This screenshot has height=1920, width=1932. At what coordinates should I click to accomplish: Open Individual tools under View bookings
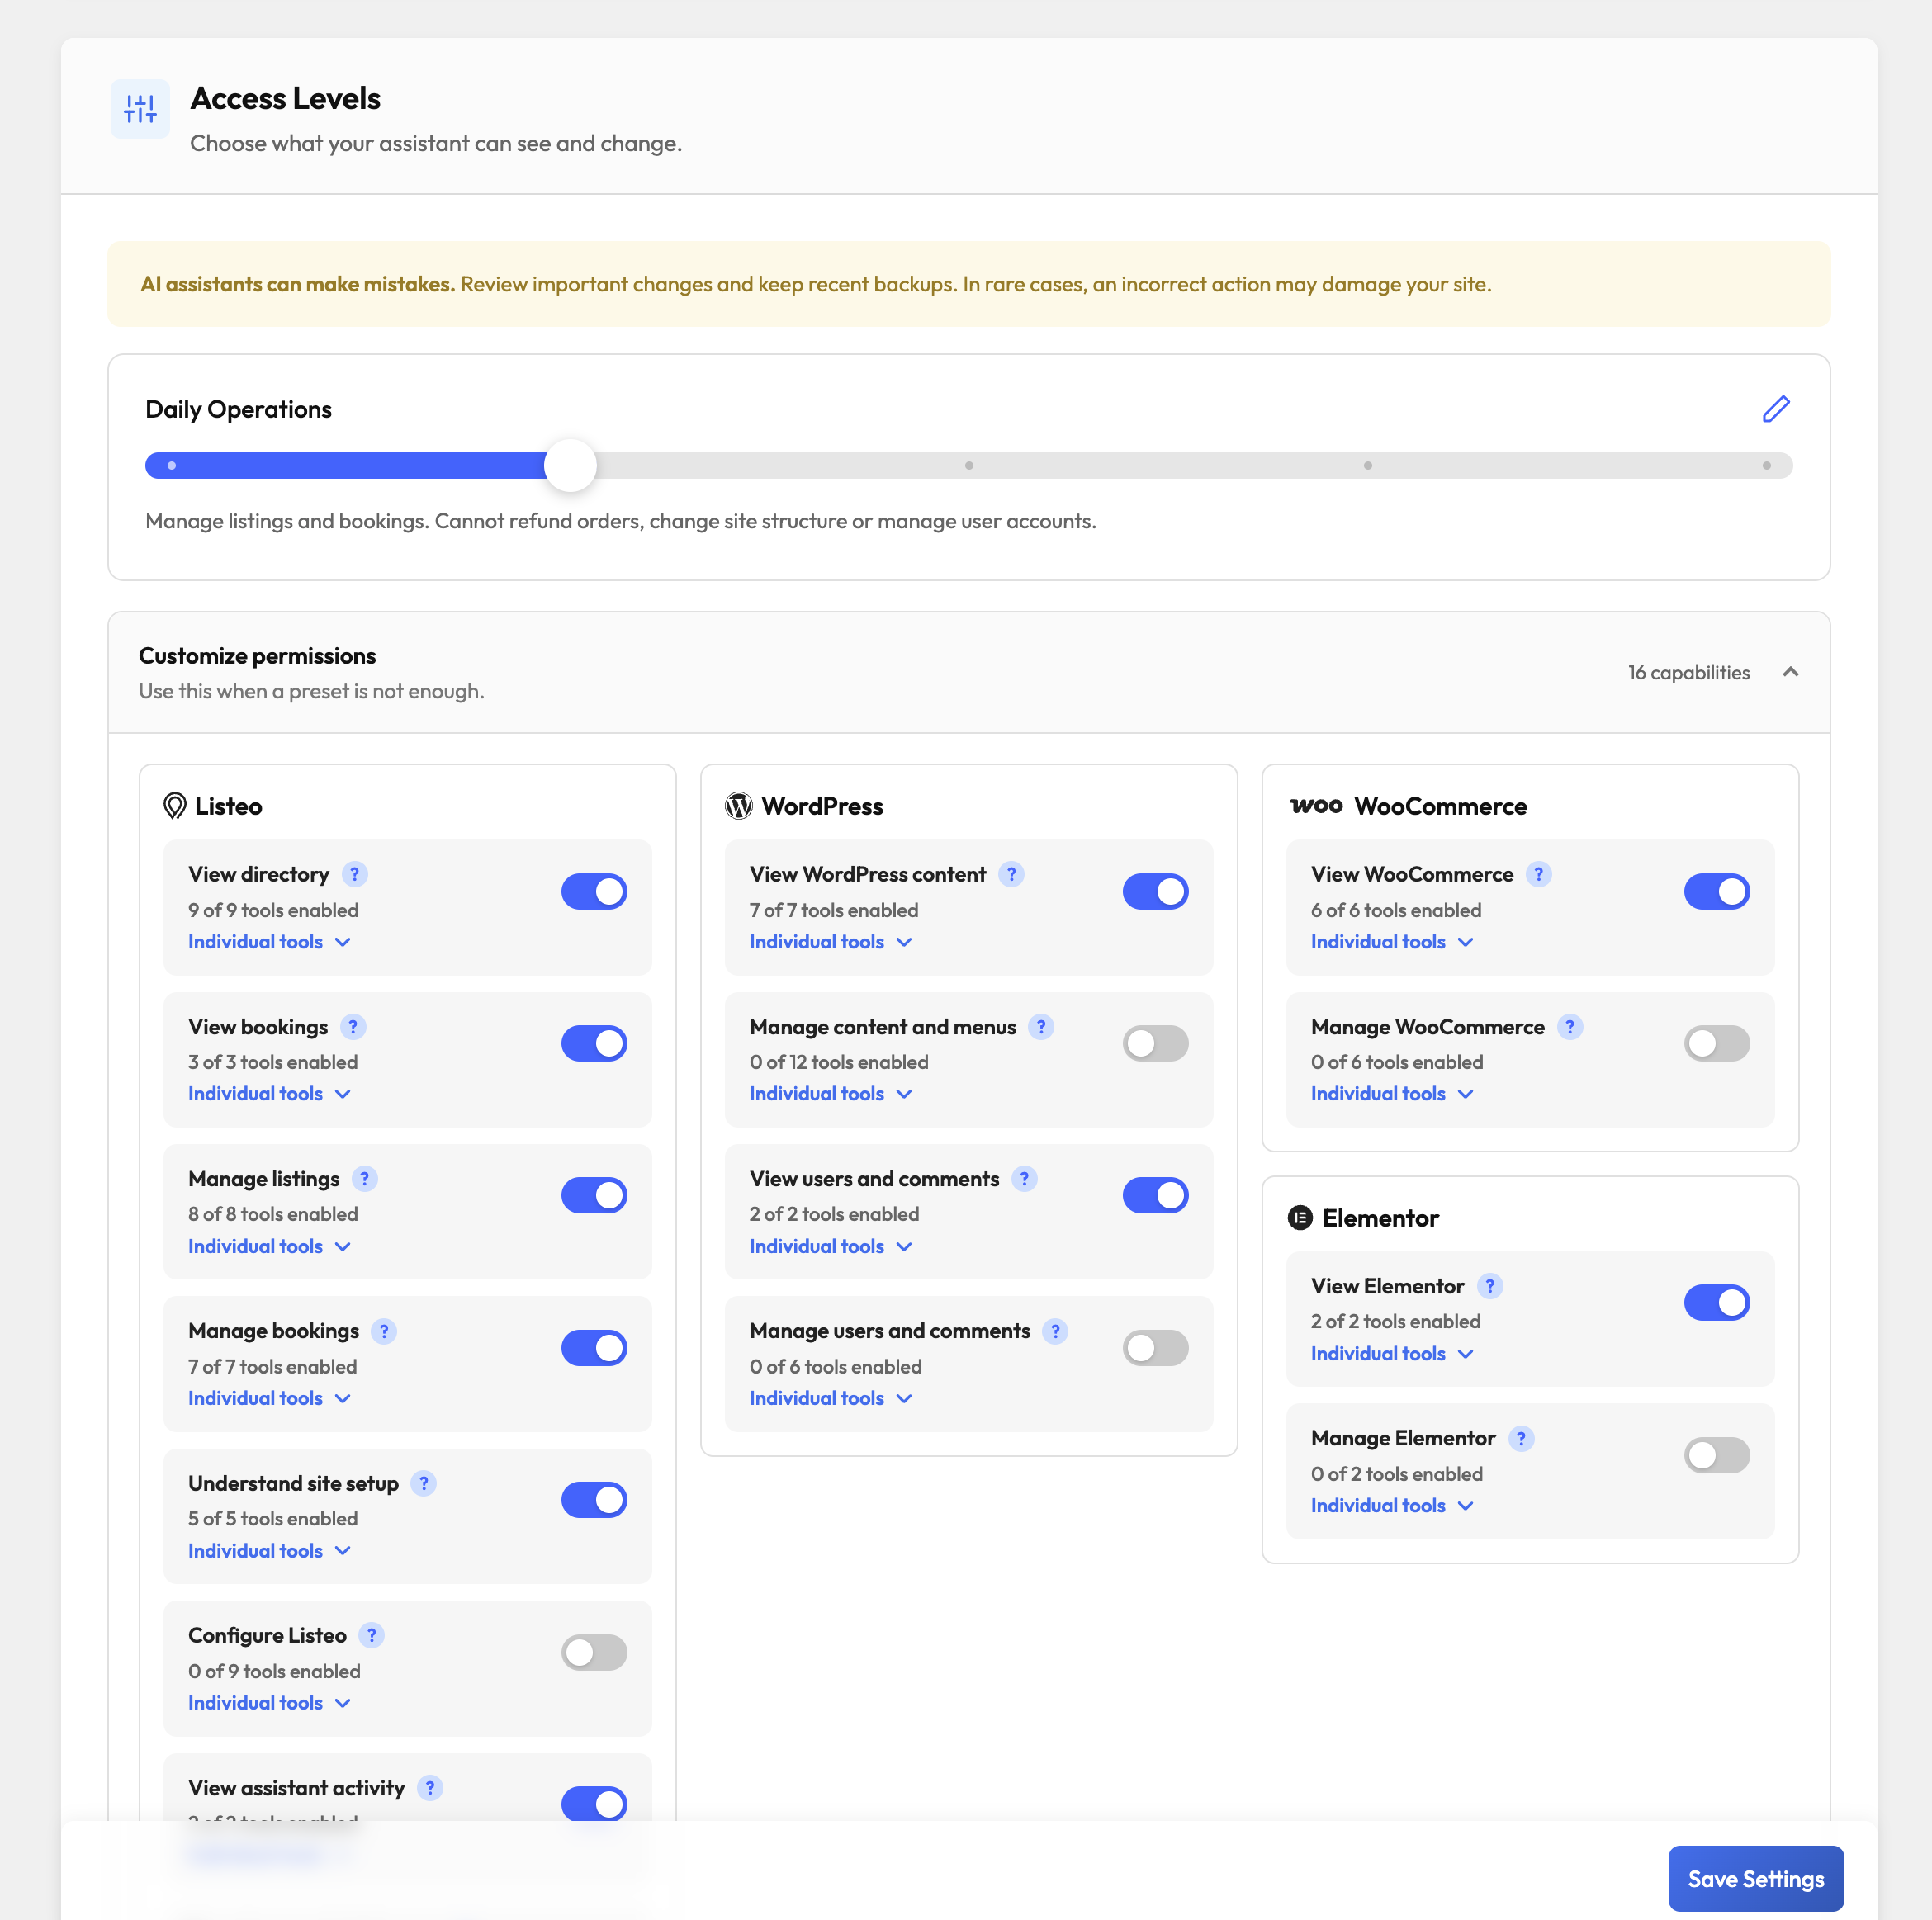(x=270, y=1094)
